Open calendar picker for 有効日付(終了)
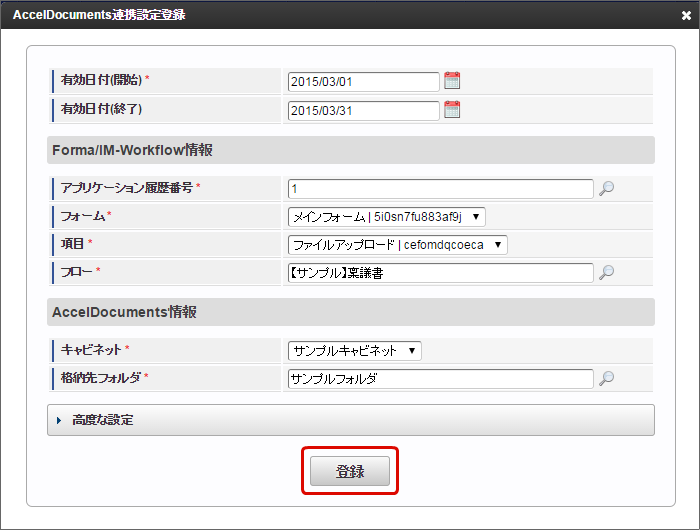The width and height of the screenshot is (700, 530). click(x=452, y=109)
